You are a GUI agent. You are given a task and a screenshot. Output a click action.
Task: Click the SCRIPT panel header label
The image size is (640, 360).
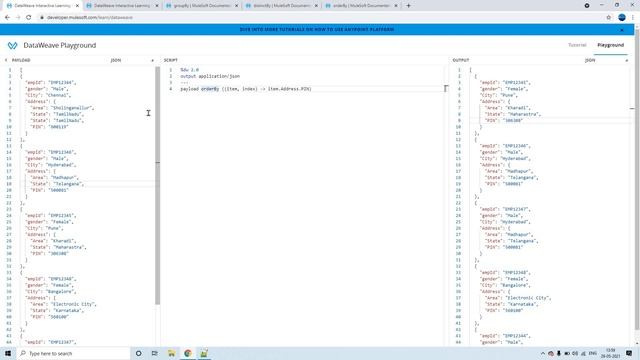click(171, 60)
